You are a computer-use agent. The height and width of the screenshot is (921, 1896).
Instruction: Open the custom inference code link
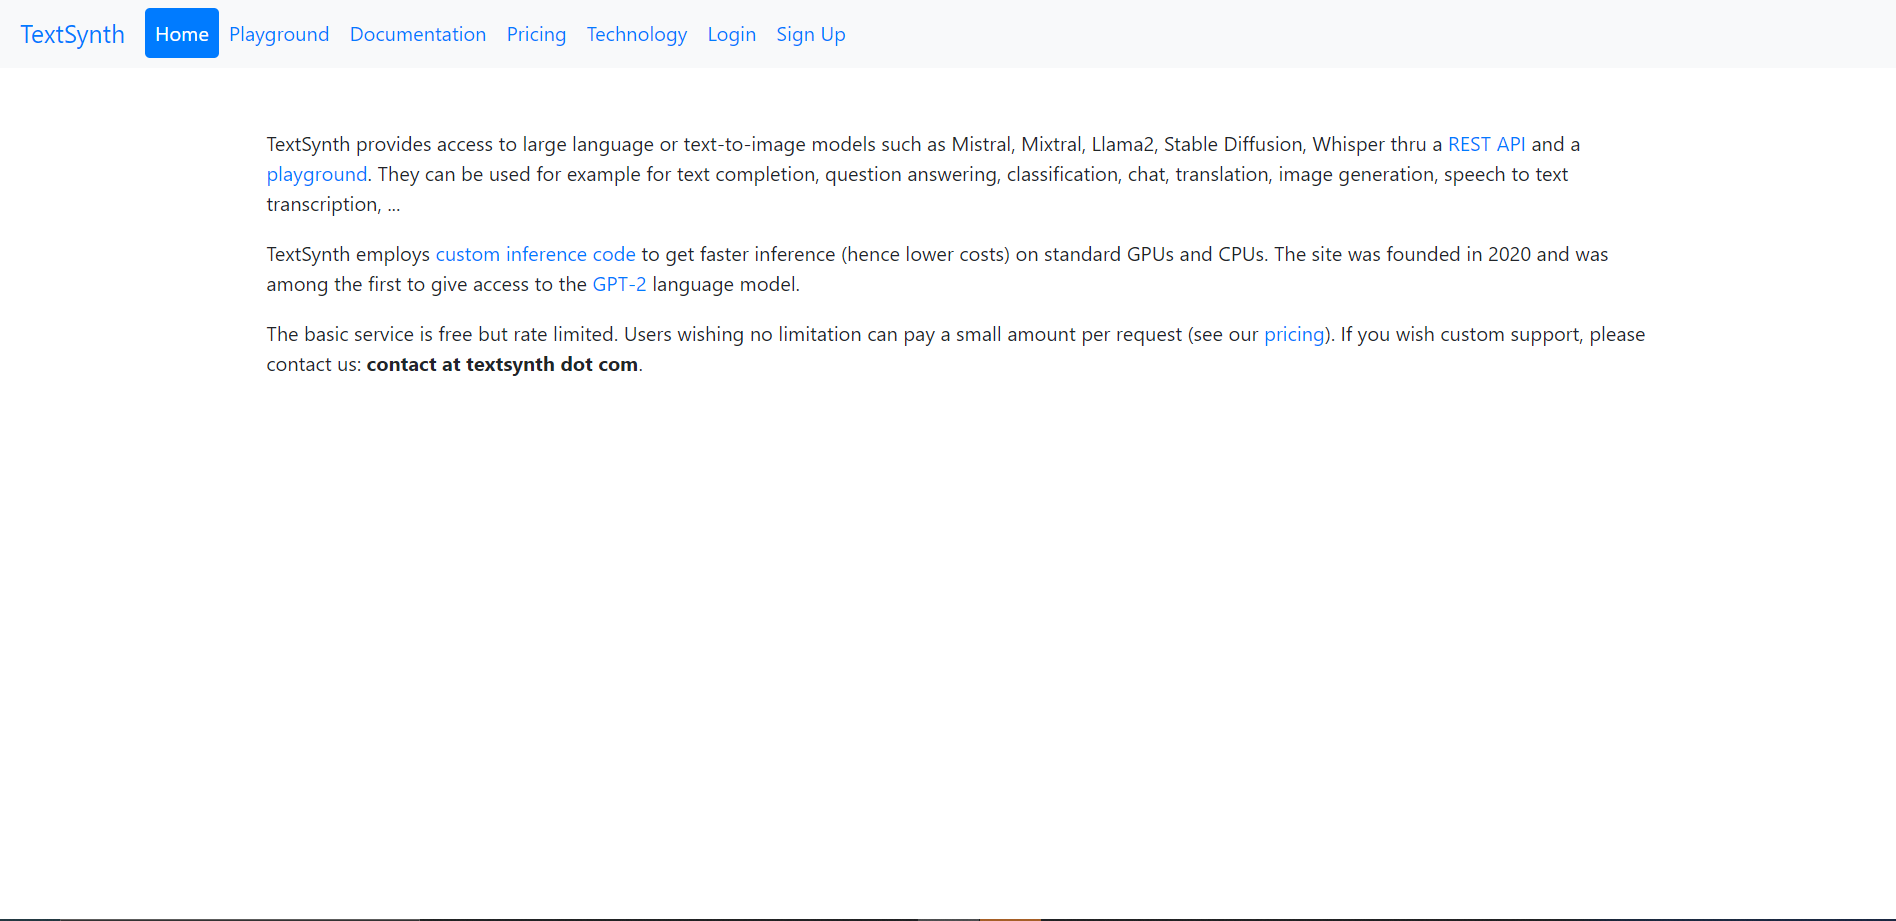pos(535,254)
